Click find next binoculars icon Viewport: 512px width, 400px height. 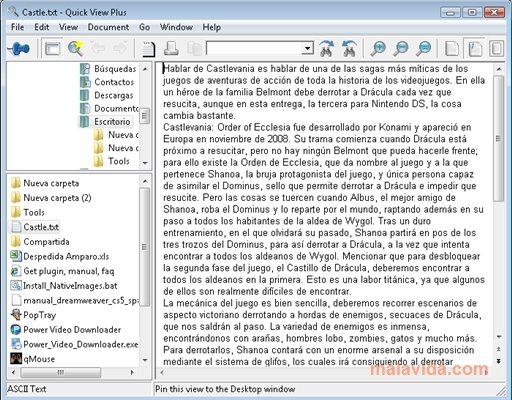point(327,49)
